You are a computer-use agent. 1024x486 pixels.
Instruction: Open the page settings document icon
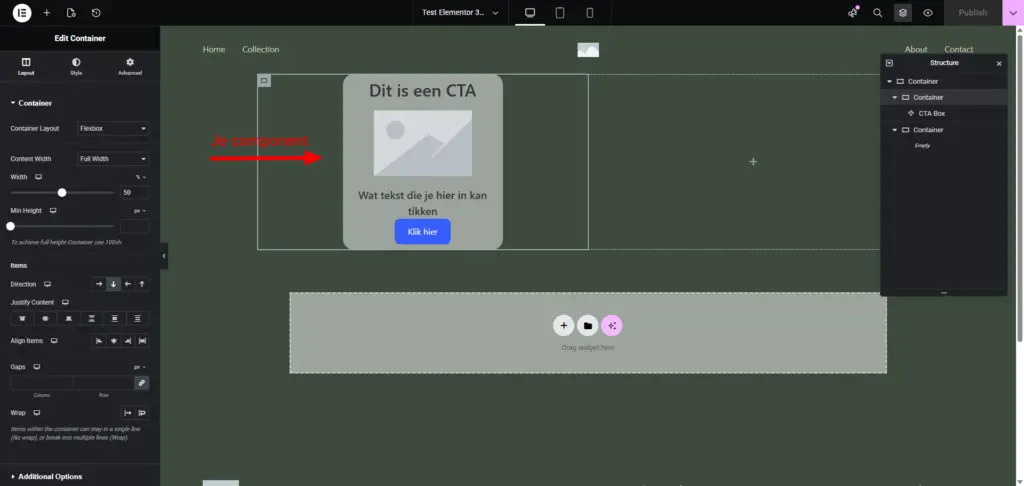tap(71, 12)
